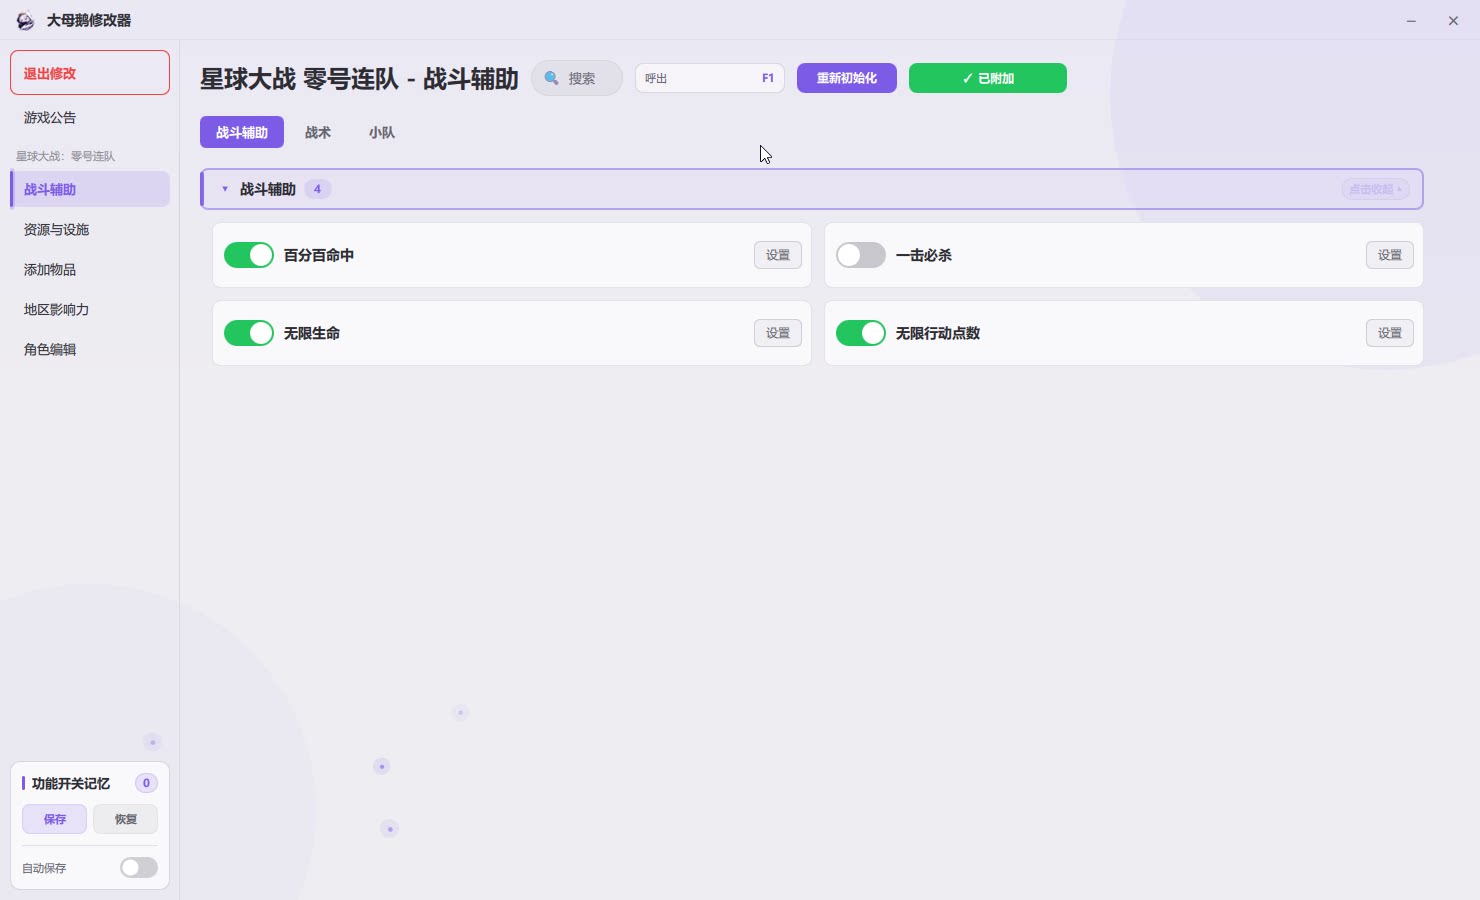Switch to the 战术 tab
Viewport: 1480px width, 900px height.
pos(318,132)
